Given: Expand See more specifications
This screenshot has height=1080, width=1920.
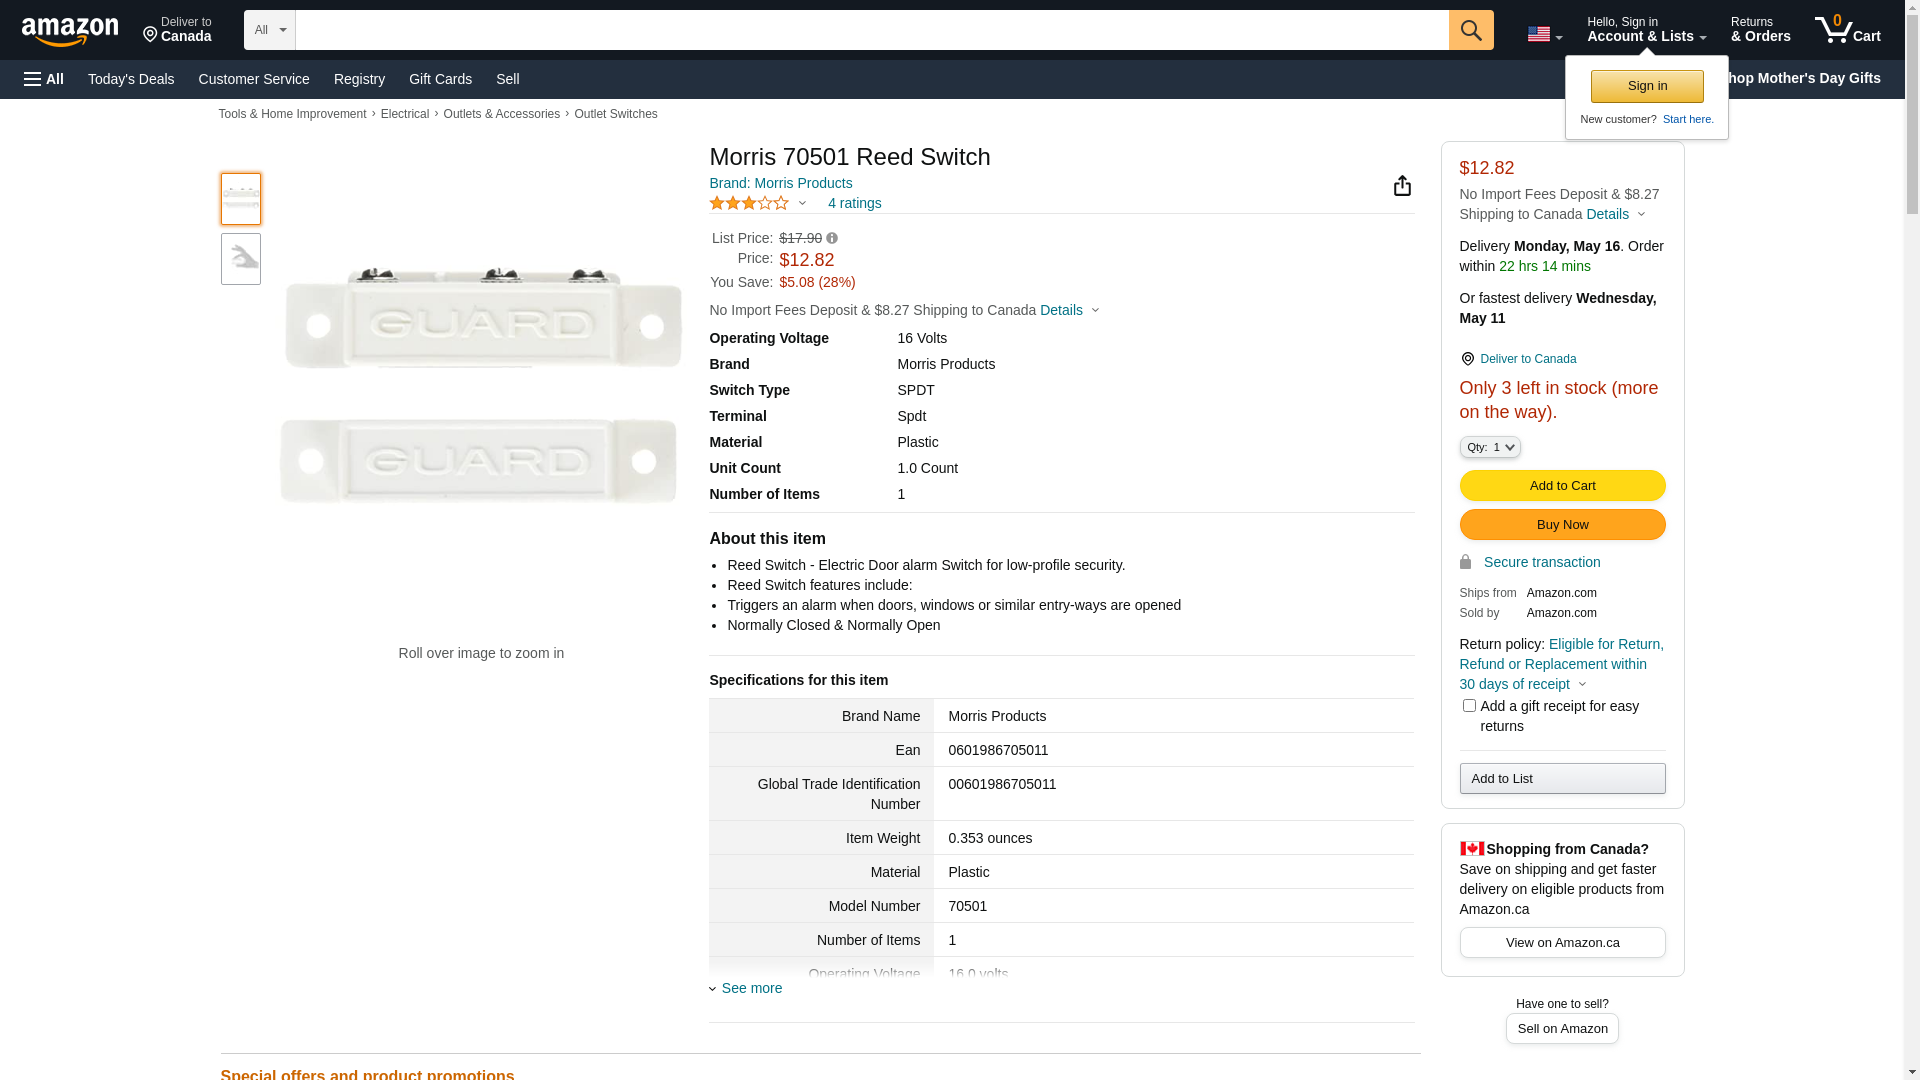Looking at the screenshot, I should click(x=751, y=988).
